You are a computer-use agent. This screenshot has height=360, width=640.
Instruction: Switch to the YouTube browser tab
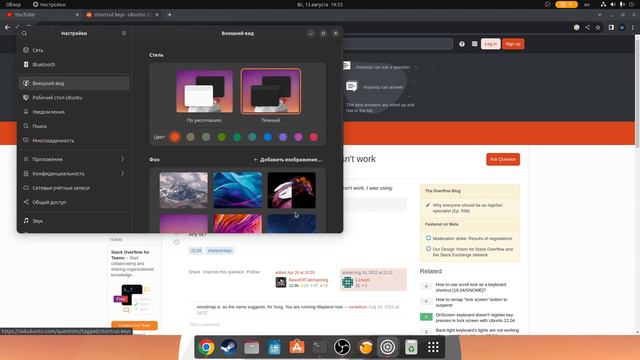(43, 15)
